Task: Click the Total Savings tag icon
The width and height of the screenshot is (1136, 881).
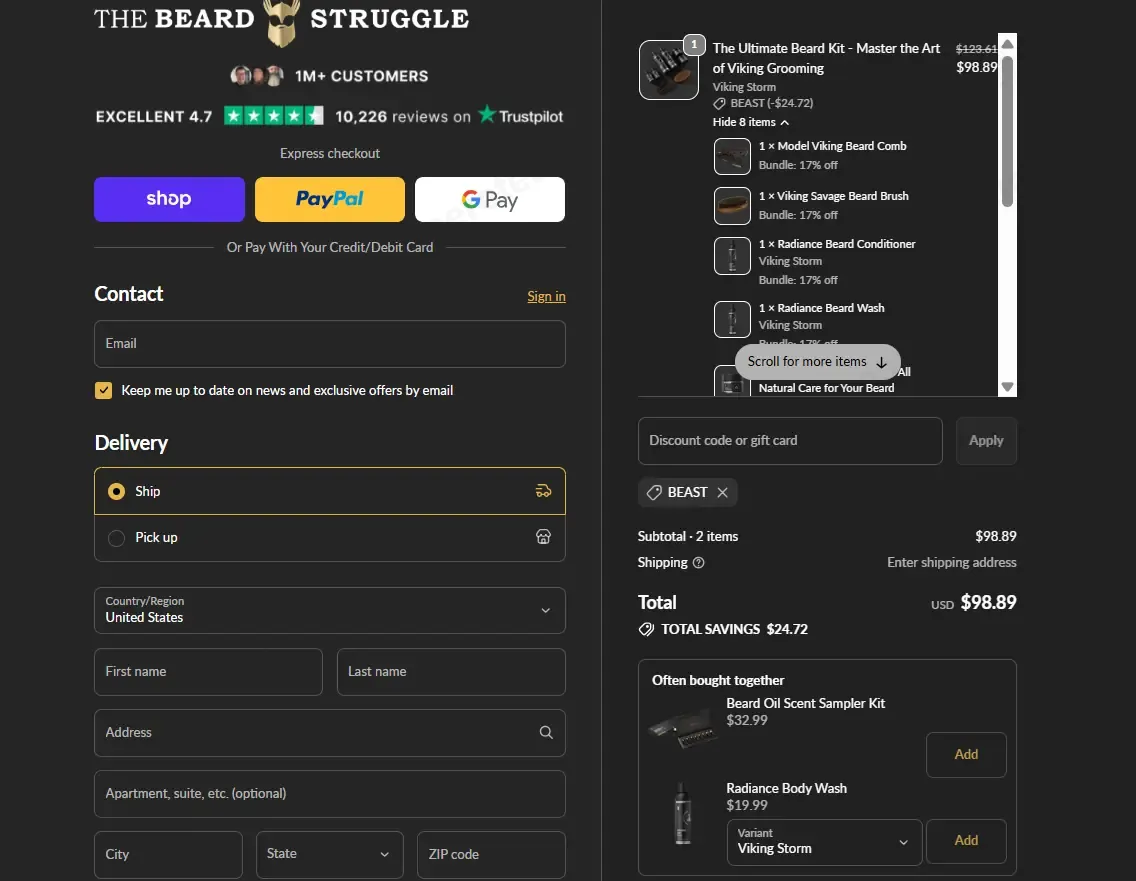Action: (x=646, y=629)
